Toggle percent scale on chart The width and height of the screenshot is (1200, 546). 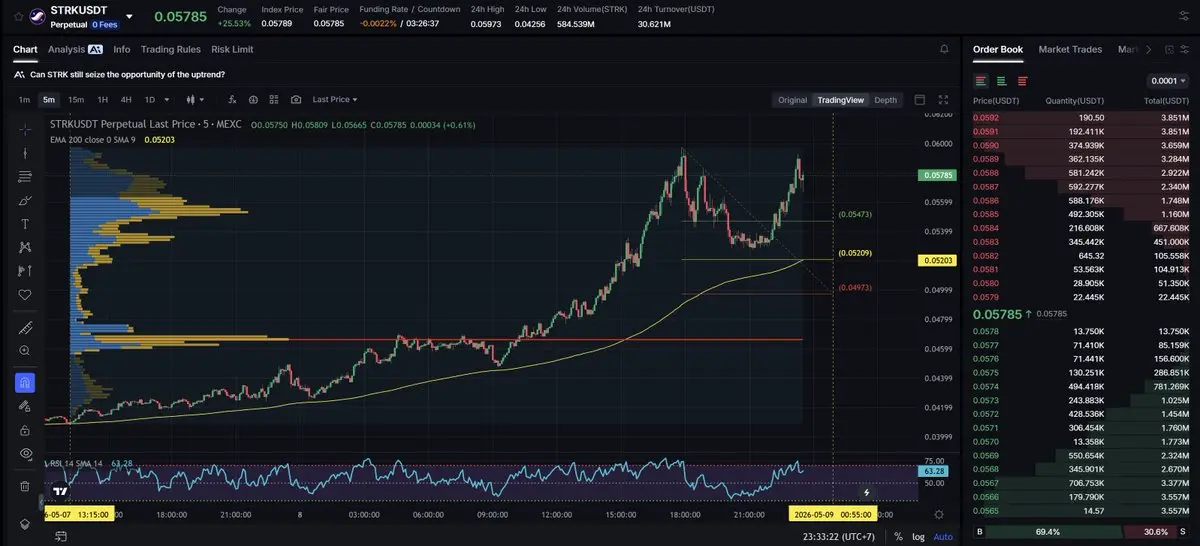click(x=898, y=537)
